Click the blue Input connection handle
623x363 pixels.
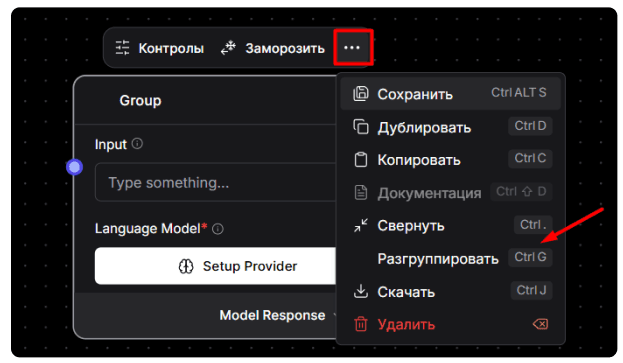point(74,167)
